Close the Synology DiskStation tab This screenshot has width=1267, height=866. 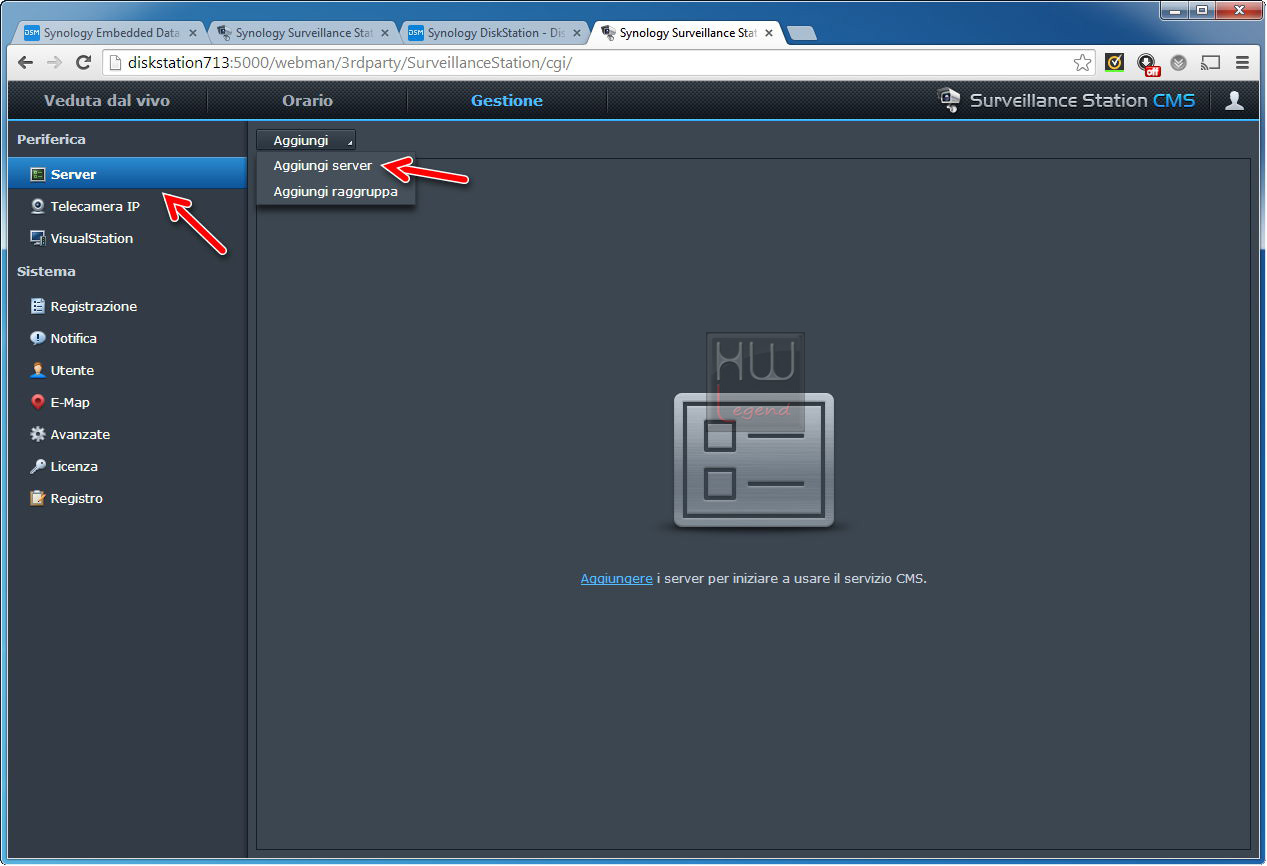[x=577, y=33]
